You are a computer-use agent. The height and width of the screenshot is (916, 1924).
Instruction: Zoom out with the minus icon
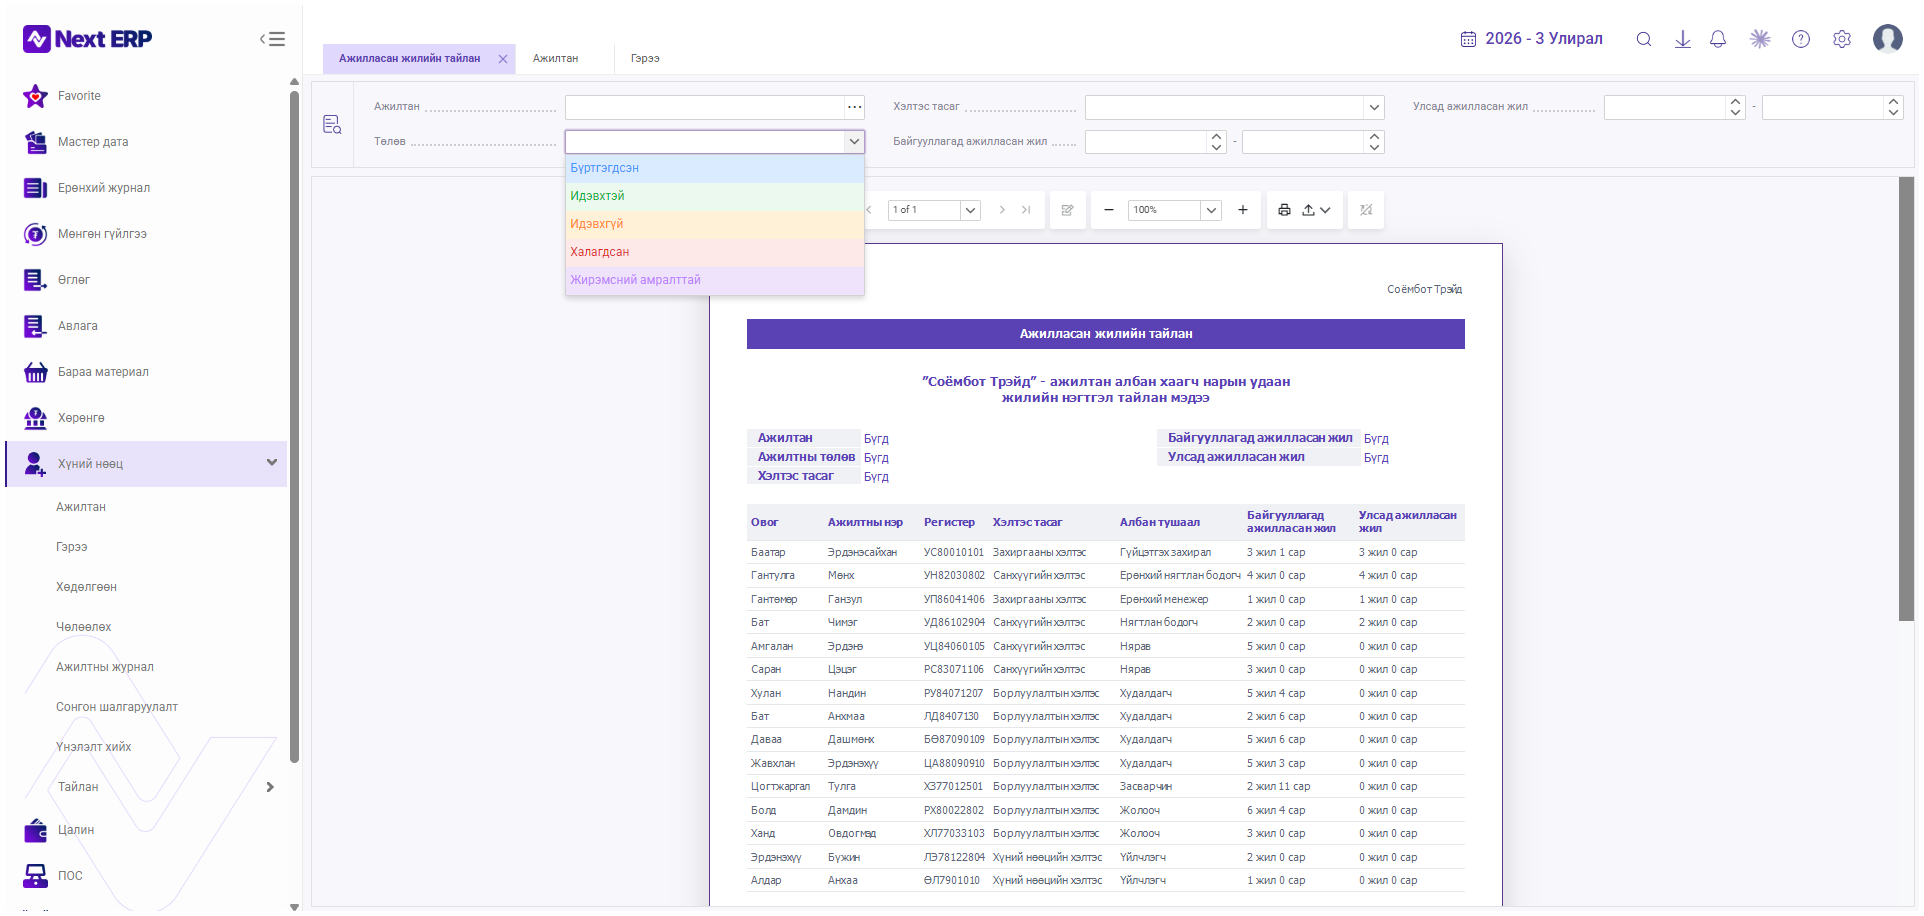point(1108,210)
